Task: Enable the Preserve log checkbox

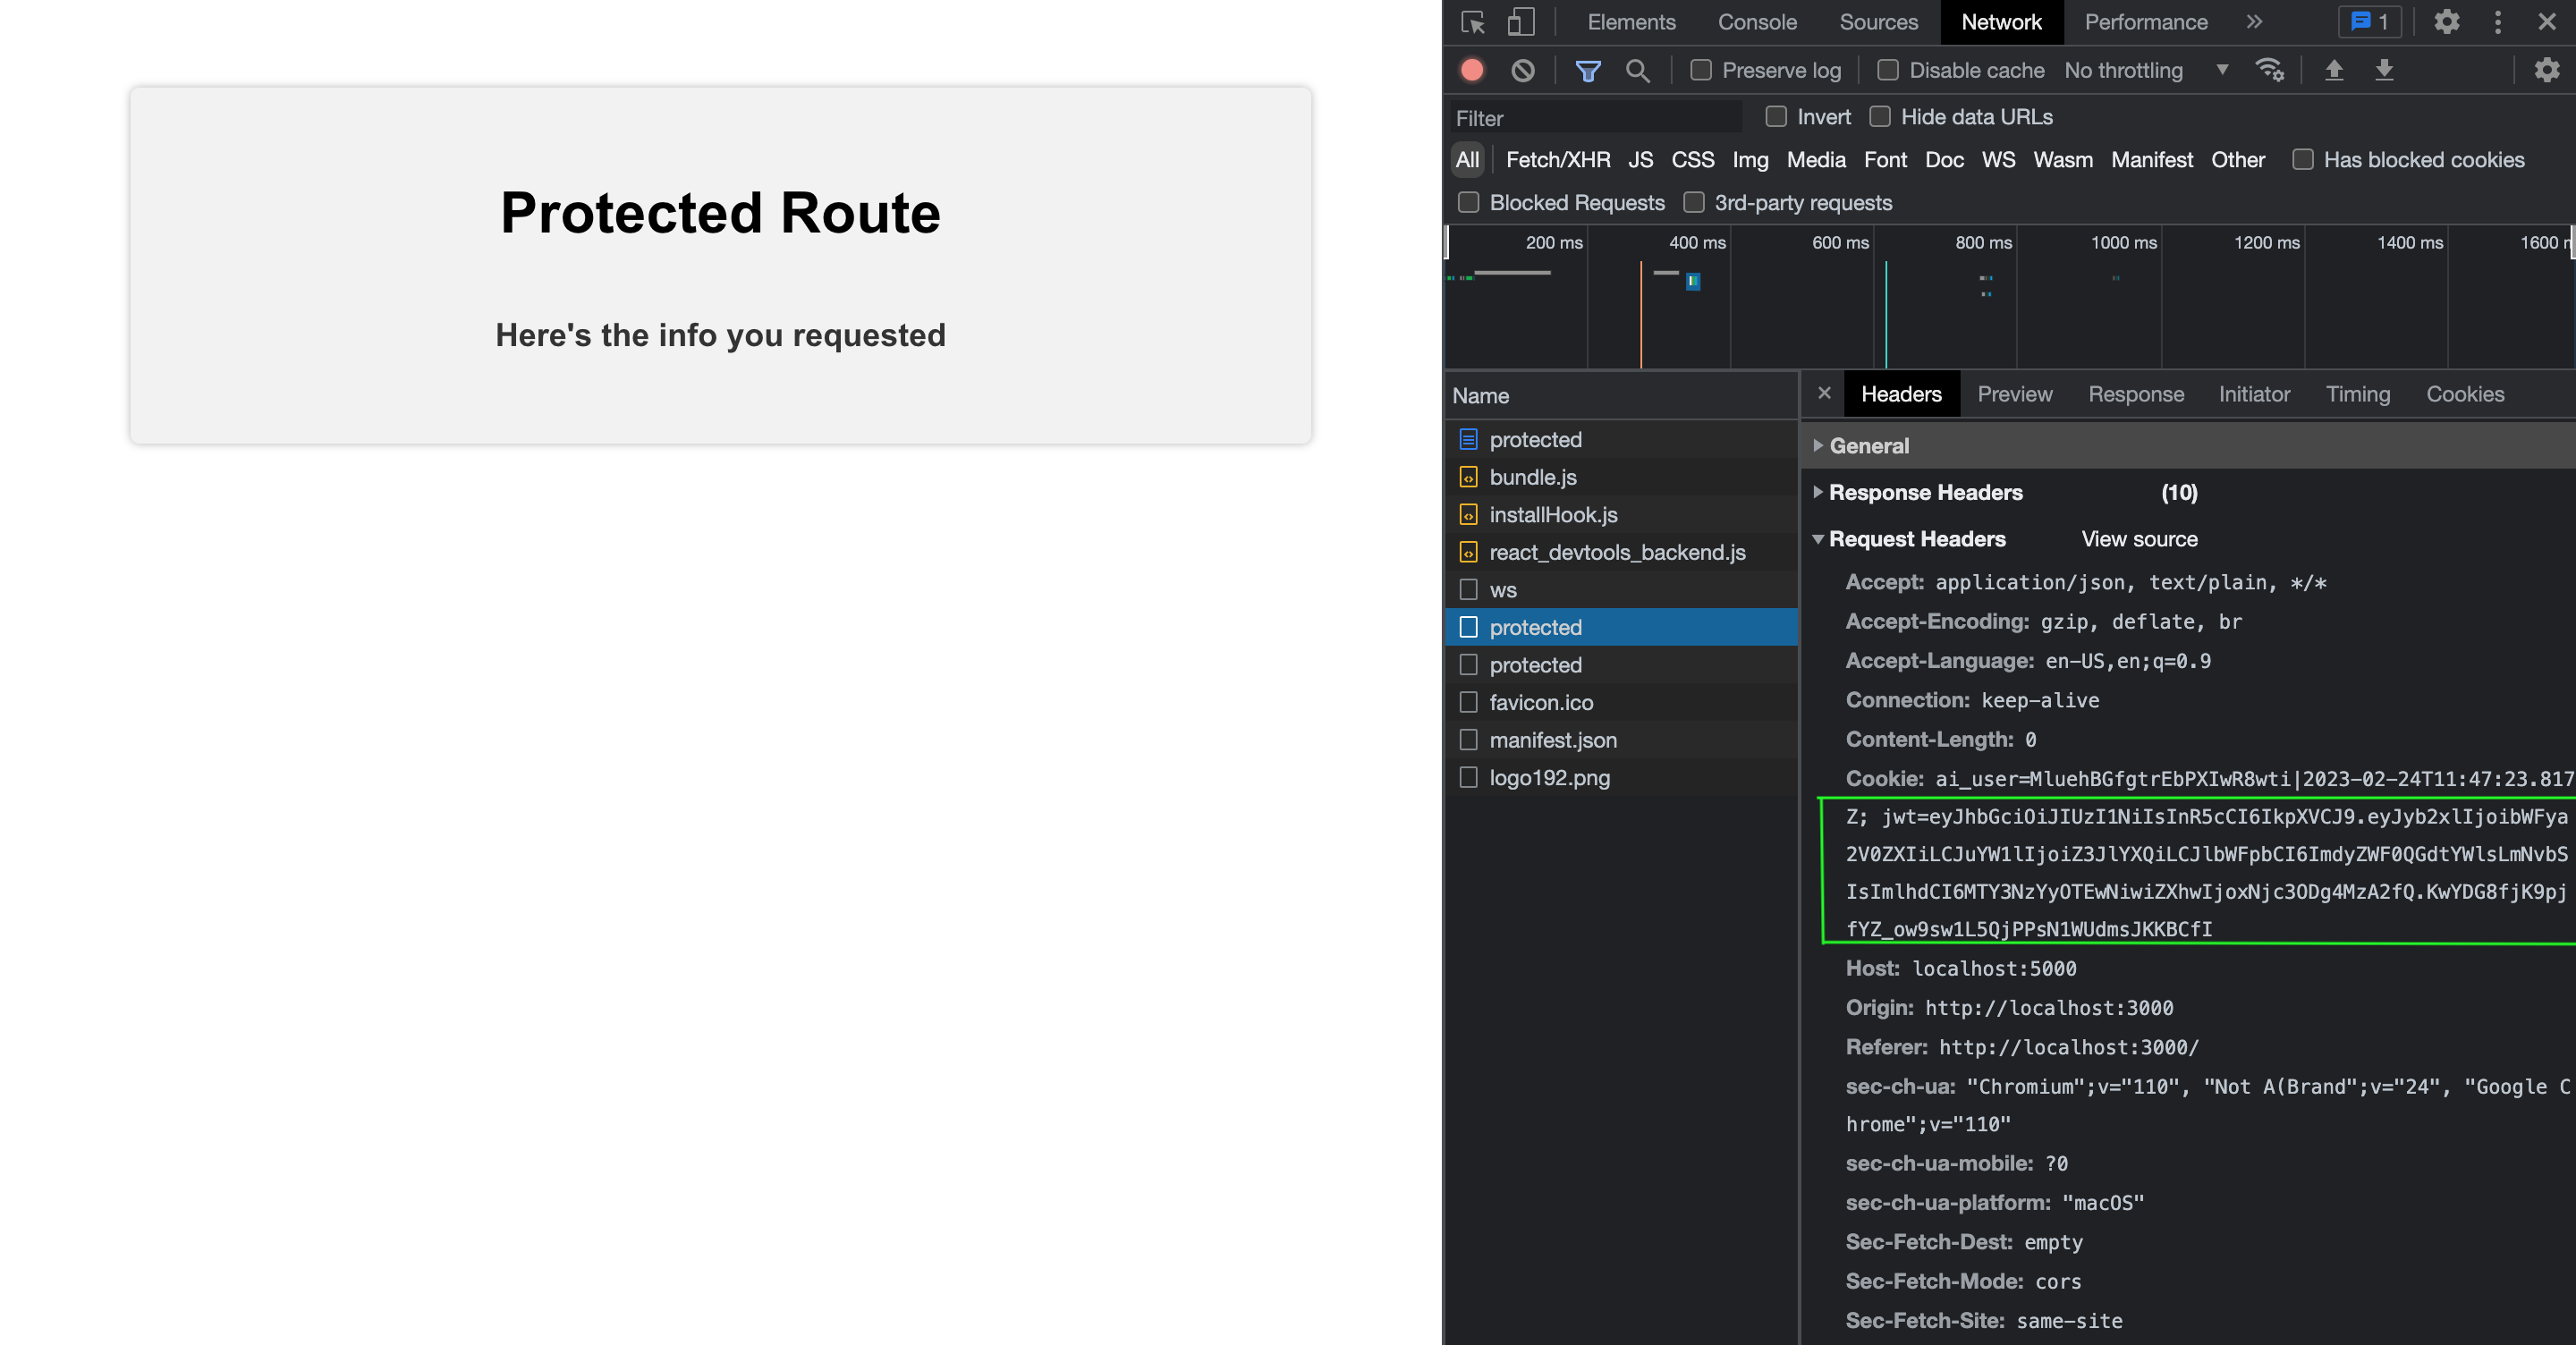Action: coord(1701,70)
